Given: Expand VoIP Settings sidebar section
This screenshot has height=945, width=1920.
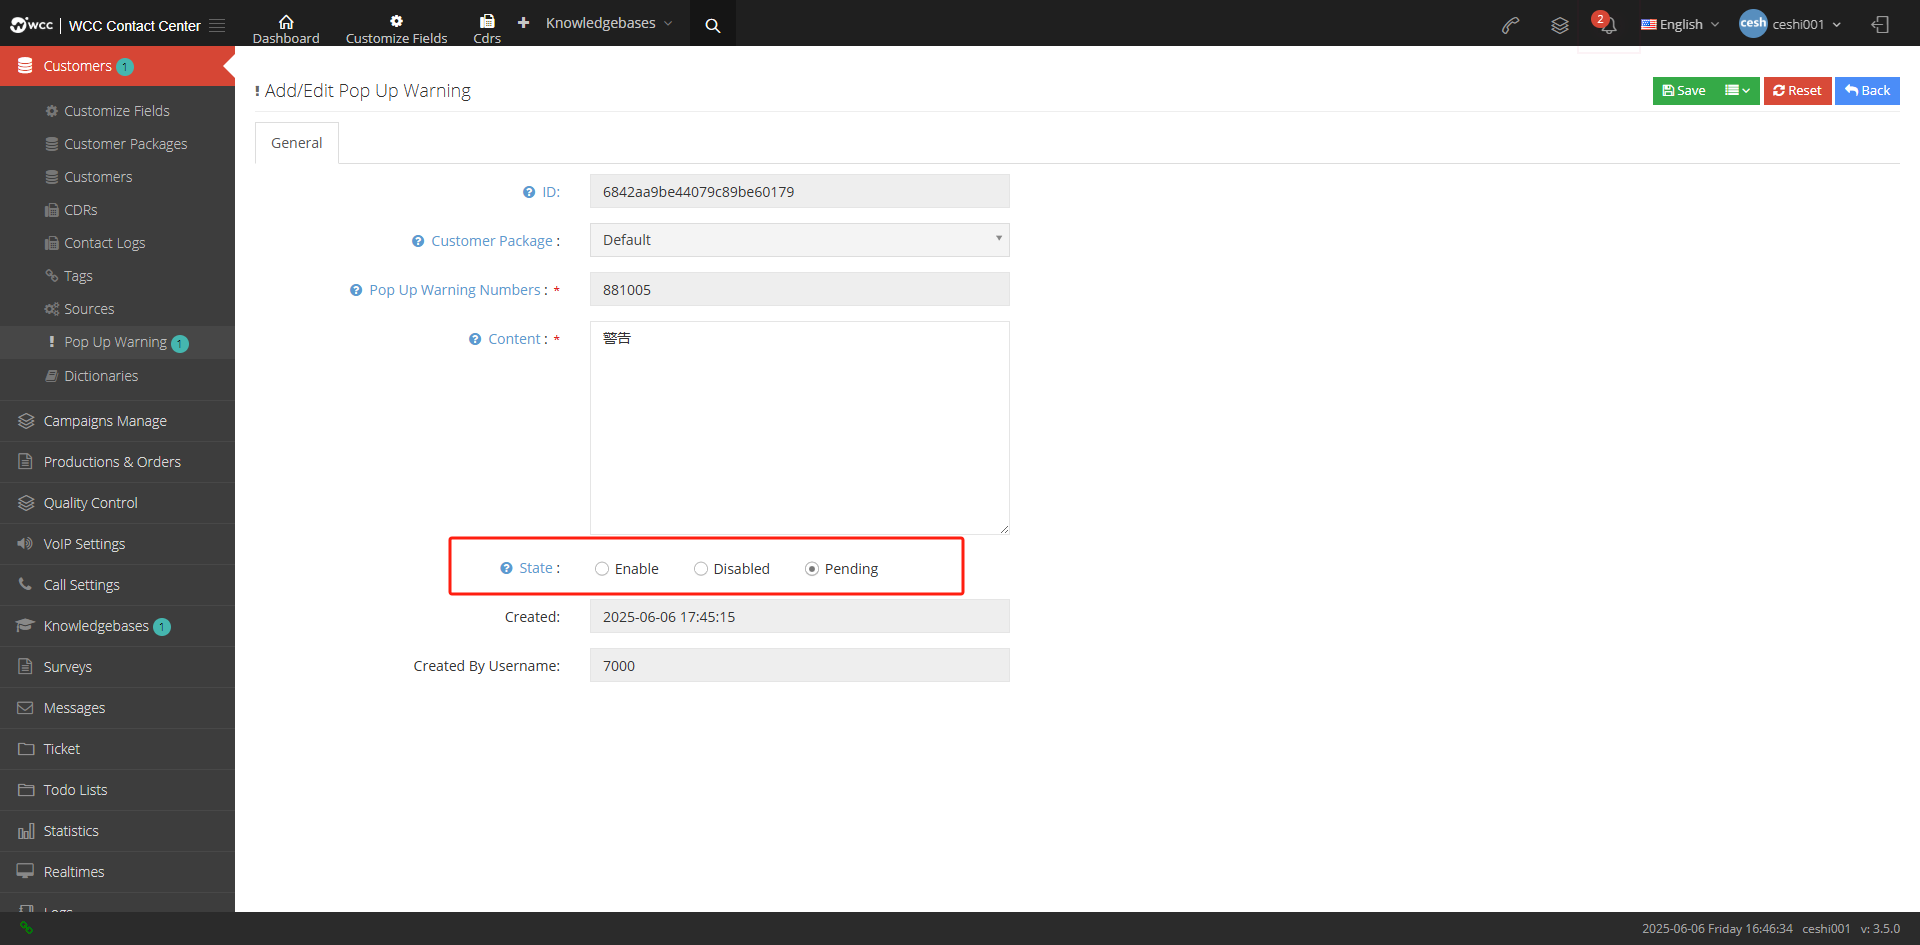Looking at the screenshot, I should pos(118,544).
